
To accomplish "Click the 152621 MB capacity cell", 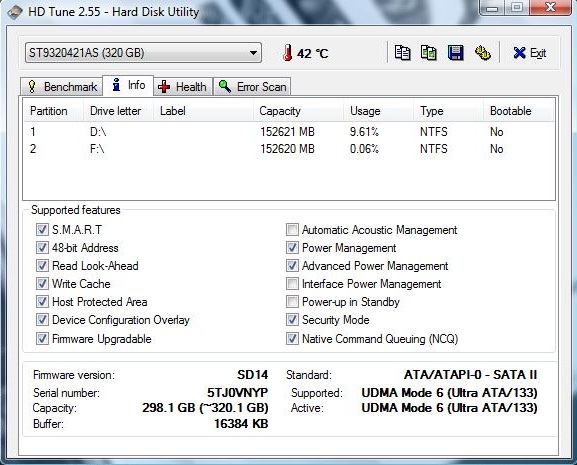I will coord(287,132).
